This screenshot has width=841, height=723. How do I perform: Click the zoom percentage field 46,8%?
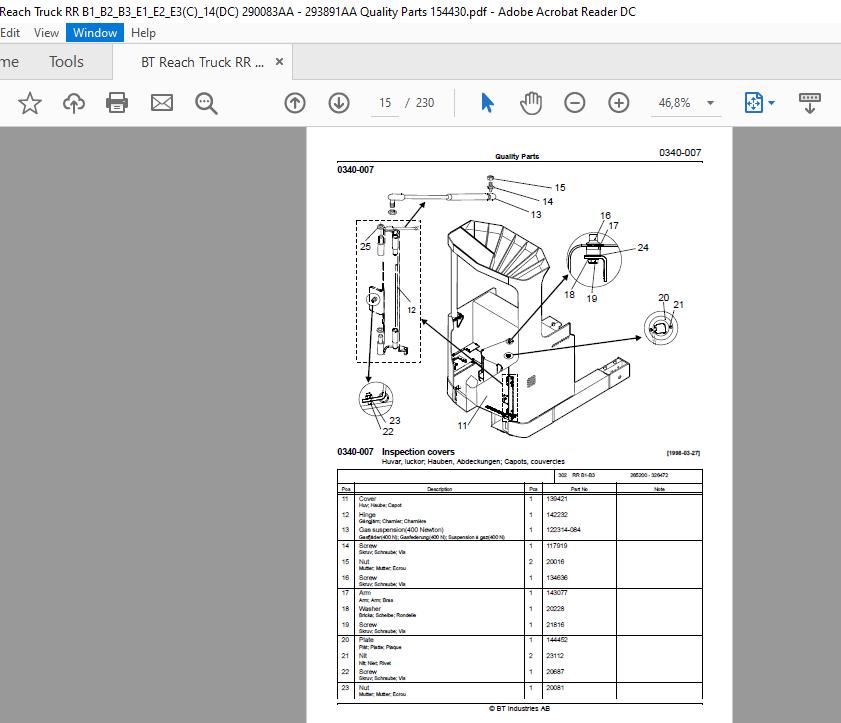point(675,103)
